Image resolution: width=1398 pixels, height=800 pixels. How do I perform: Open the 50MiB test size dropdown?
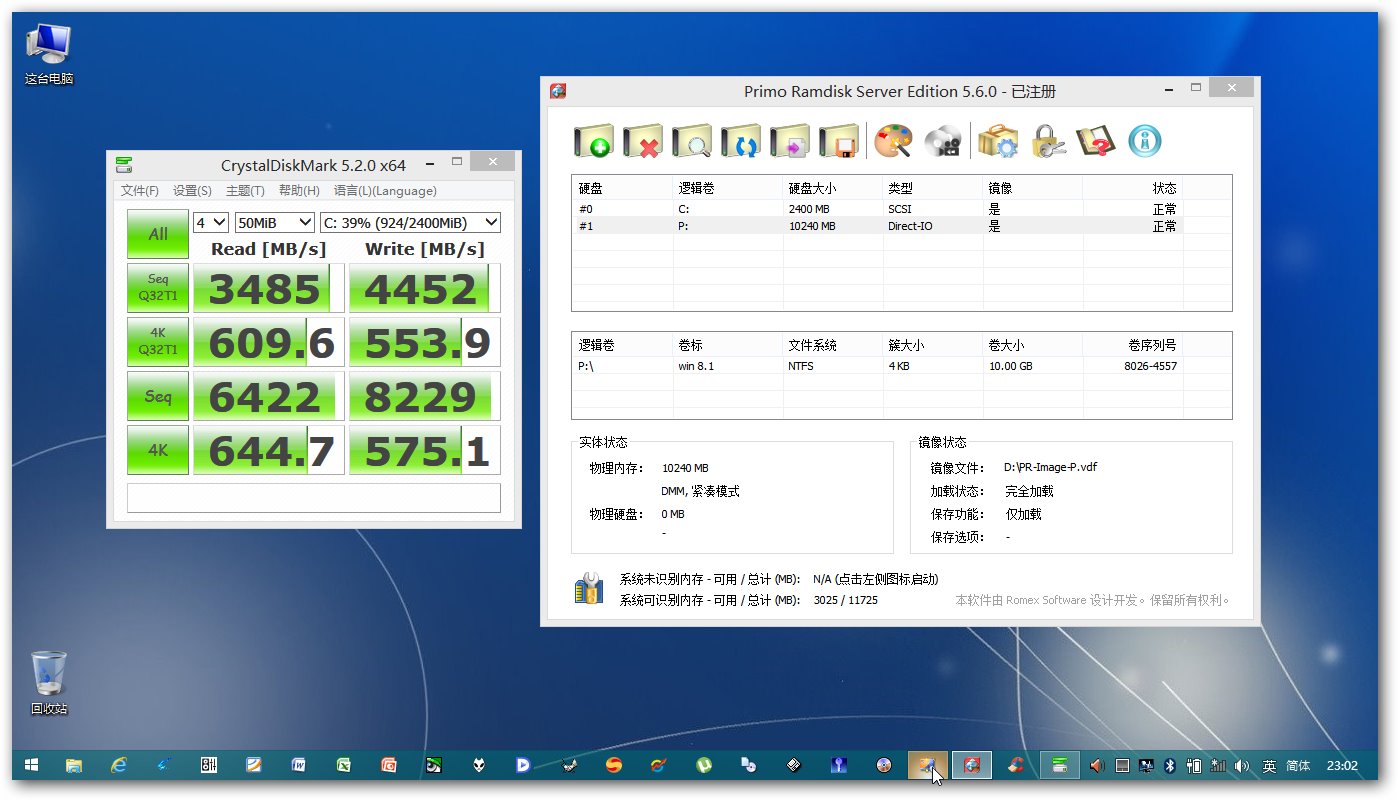click(275, 222)
